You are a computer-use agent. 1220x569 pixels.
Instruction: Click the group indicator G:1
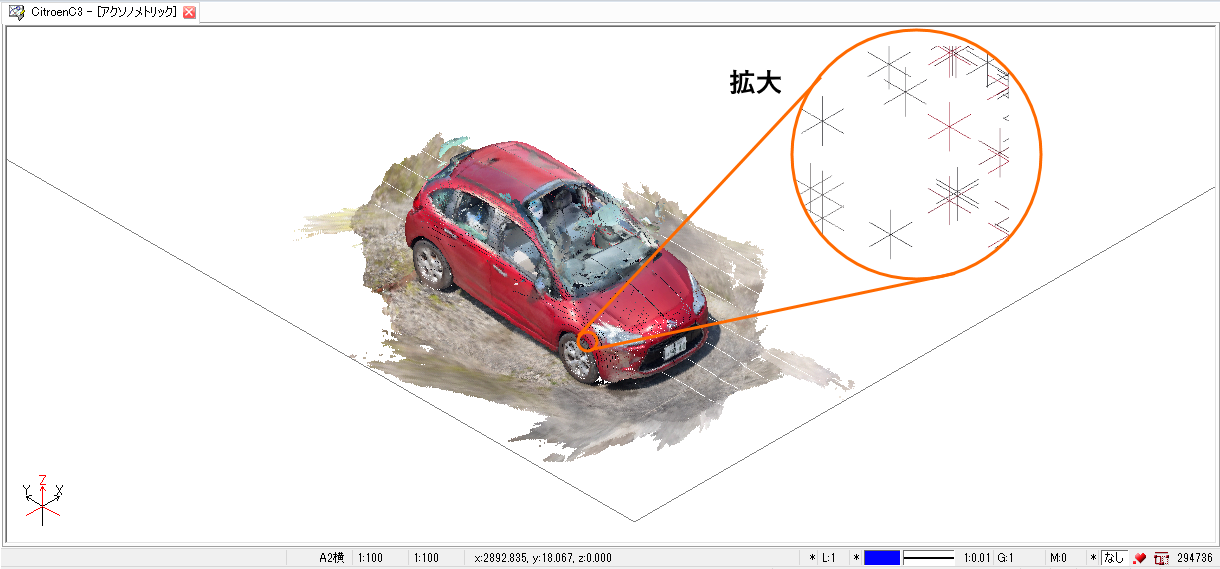tap(1006, 558)
